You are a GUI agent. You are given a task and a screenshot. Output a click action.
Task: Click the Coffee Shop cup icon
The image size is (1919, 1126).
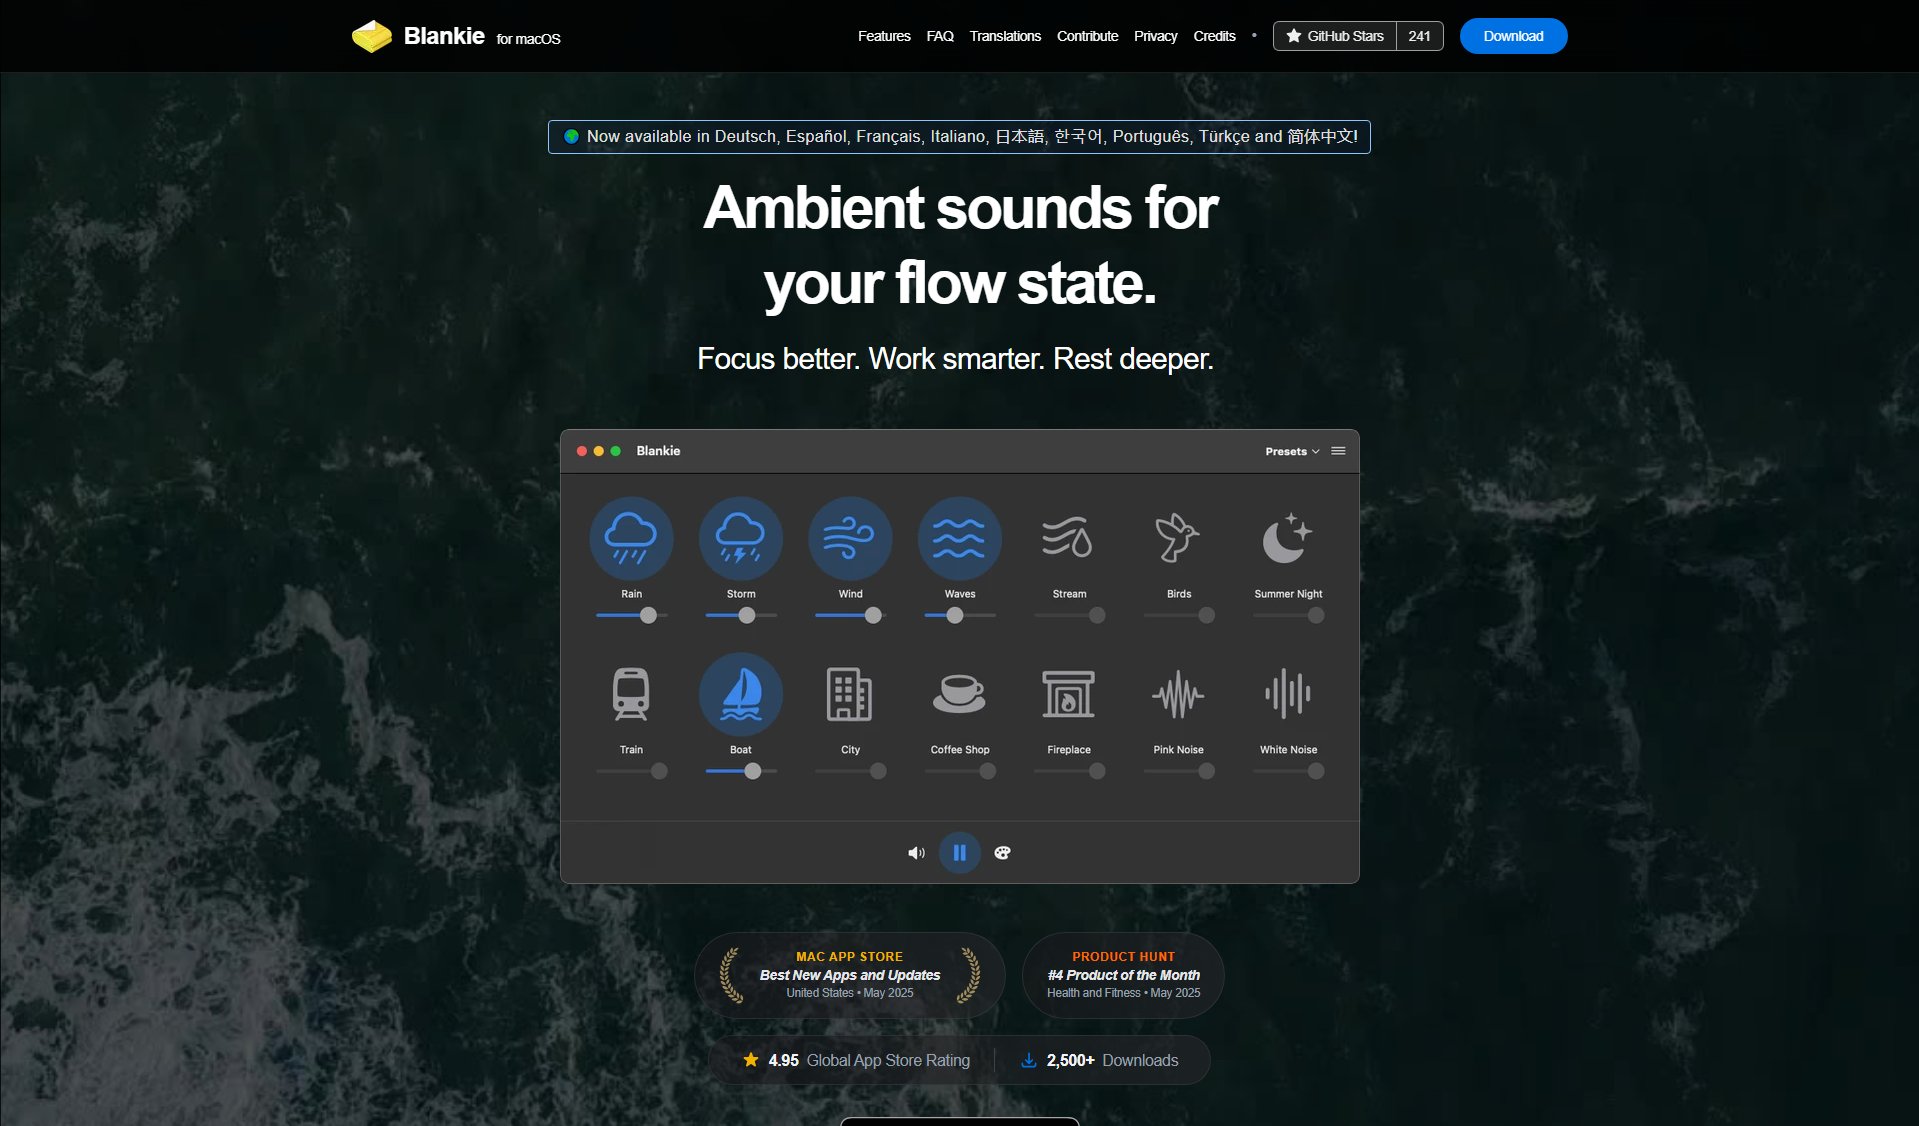pos(959,694)
